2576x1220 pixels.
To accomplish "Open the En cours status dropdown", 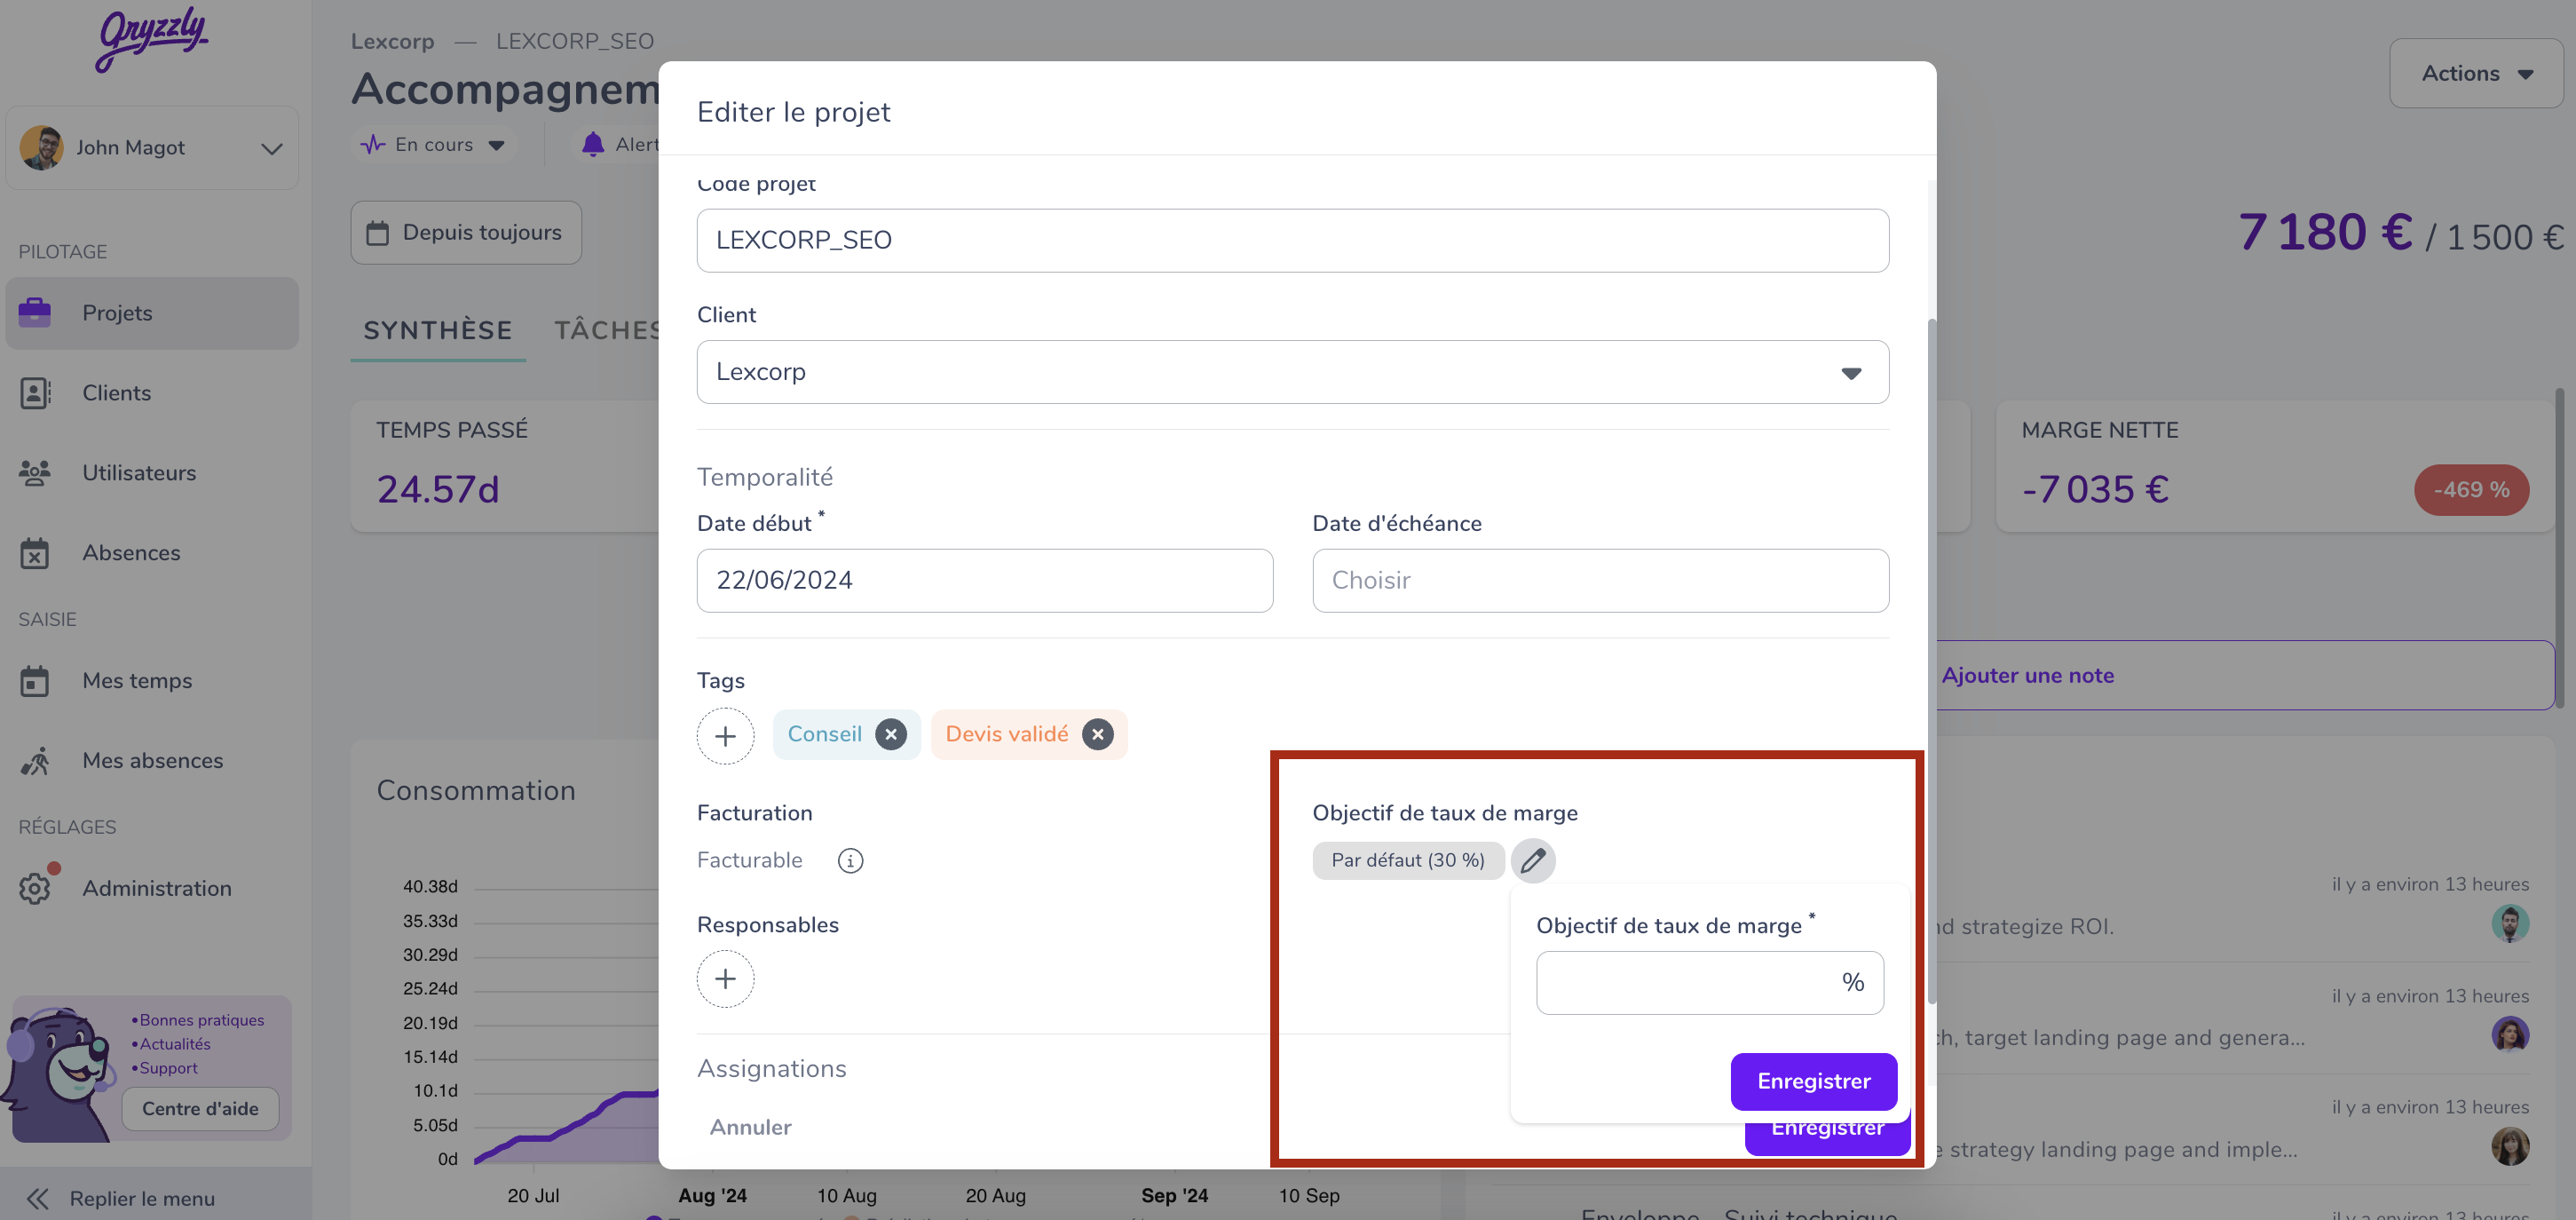I will pos(432,144).
